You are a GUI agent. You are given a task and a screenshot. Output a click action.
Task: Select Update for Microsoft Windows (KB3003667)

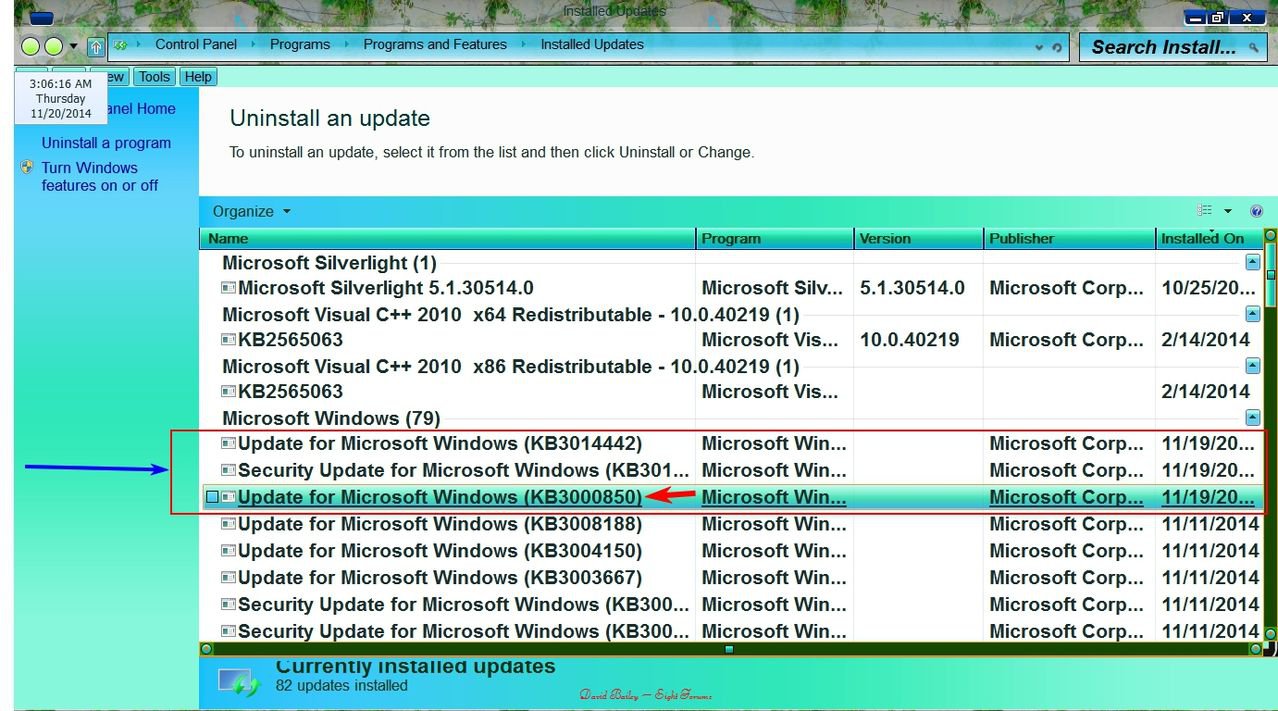pyautogui.click(x=440, y=578)
